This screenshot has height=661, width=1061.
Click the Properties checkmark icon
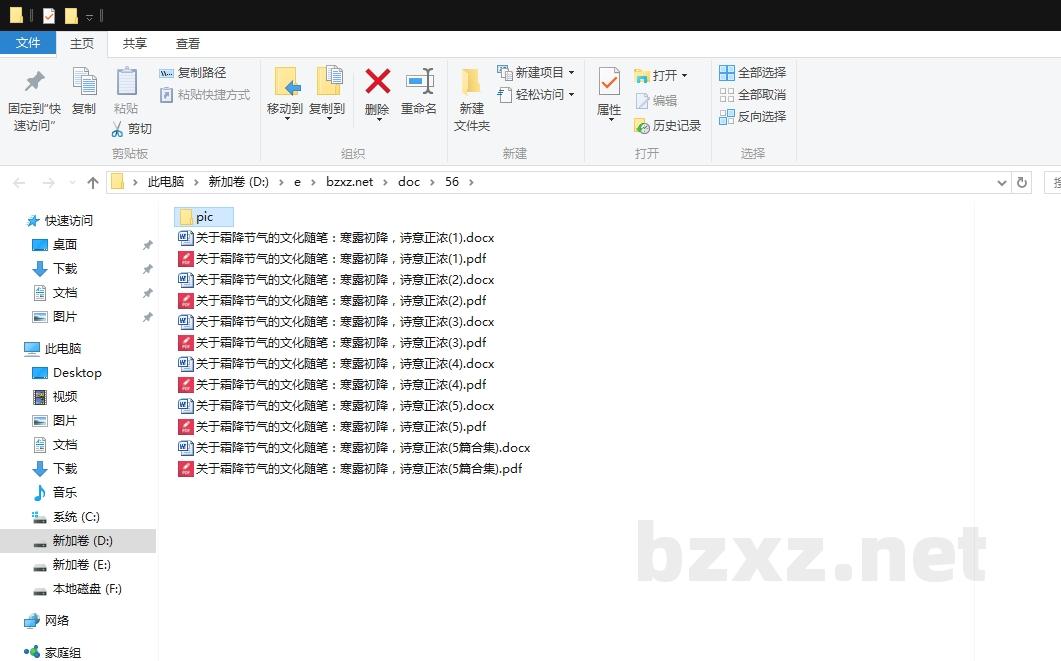coord(609,82)
